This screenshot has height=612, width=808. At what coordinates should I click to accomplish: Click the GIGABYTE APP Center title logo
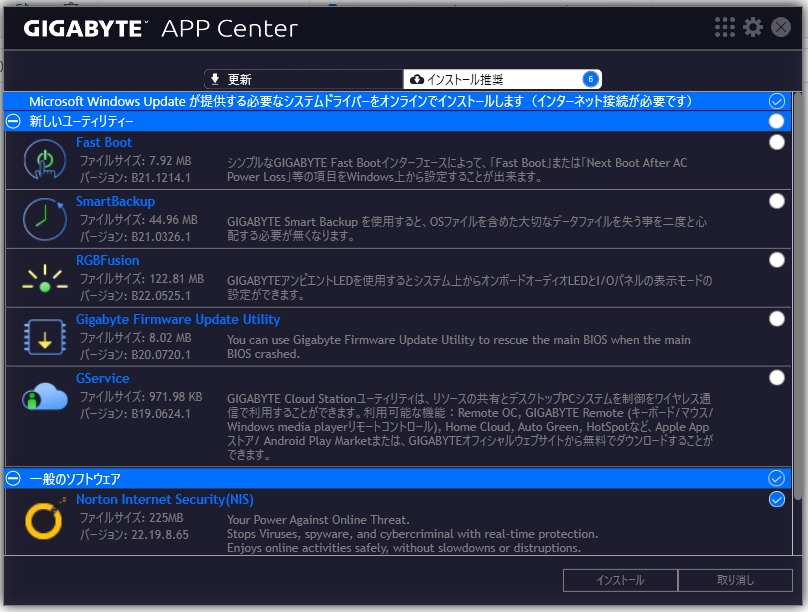click(160, 28)
